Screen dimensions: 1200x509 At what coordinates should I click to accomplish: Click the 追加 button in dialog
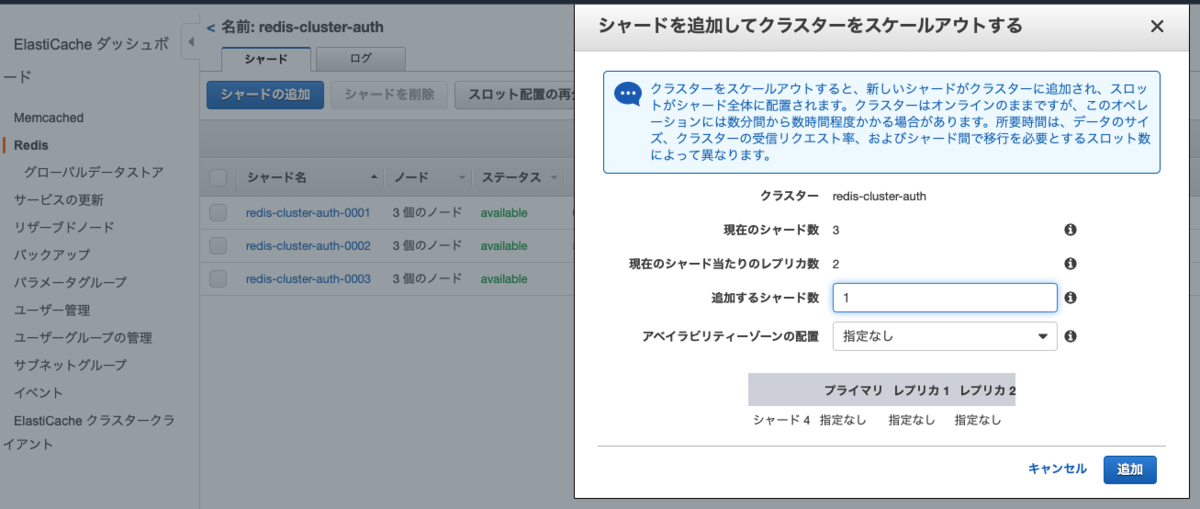[1130, 469]
